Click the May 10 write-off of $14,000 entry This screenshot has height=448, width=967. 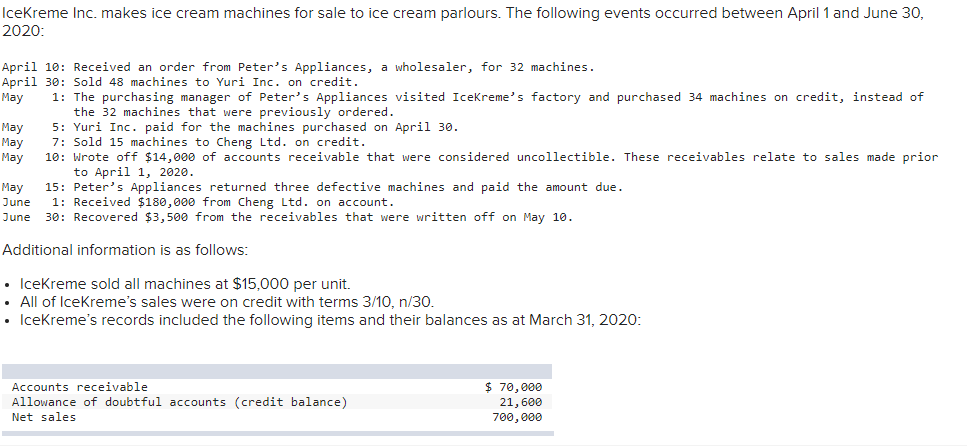pyautogui.click(x=470, y=164)
